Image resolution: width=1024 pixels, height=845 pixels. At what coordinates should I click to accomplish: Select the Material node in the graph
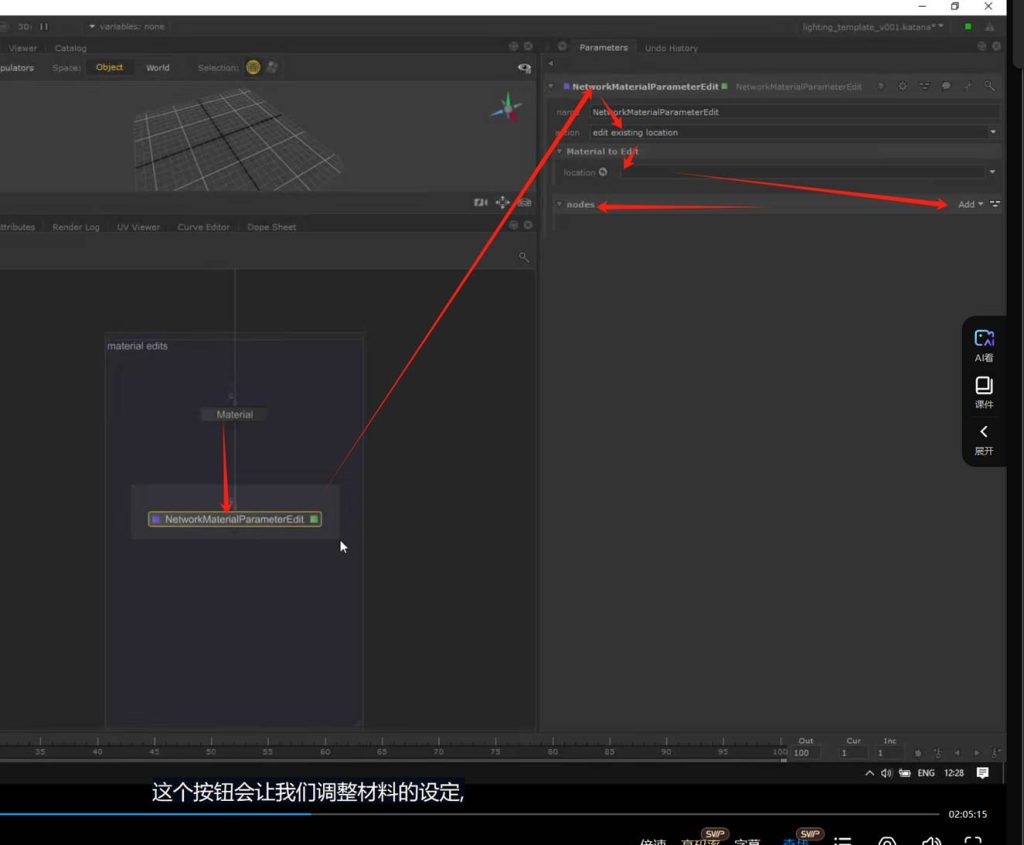tap(235, 414)
